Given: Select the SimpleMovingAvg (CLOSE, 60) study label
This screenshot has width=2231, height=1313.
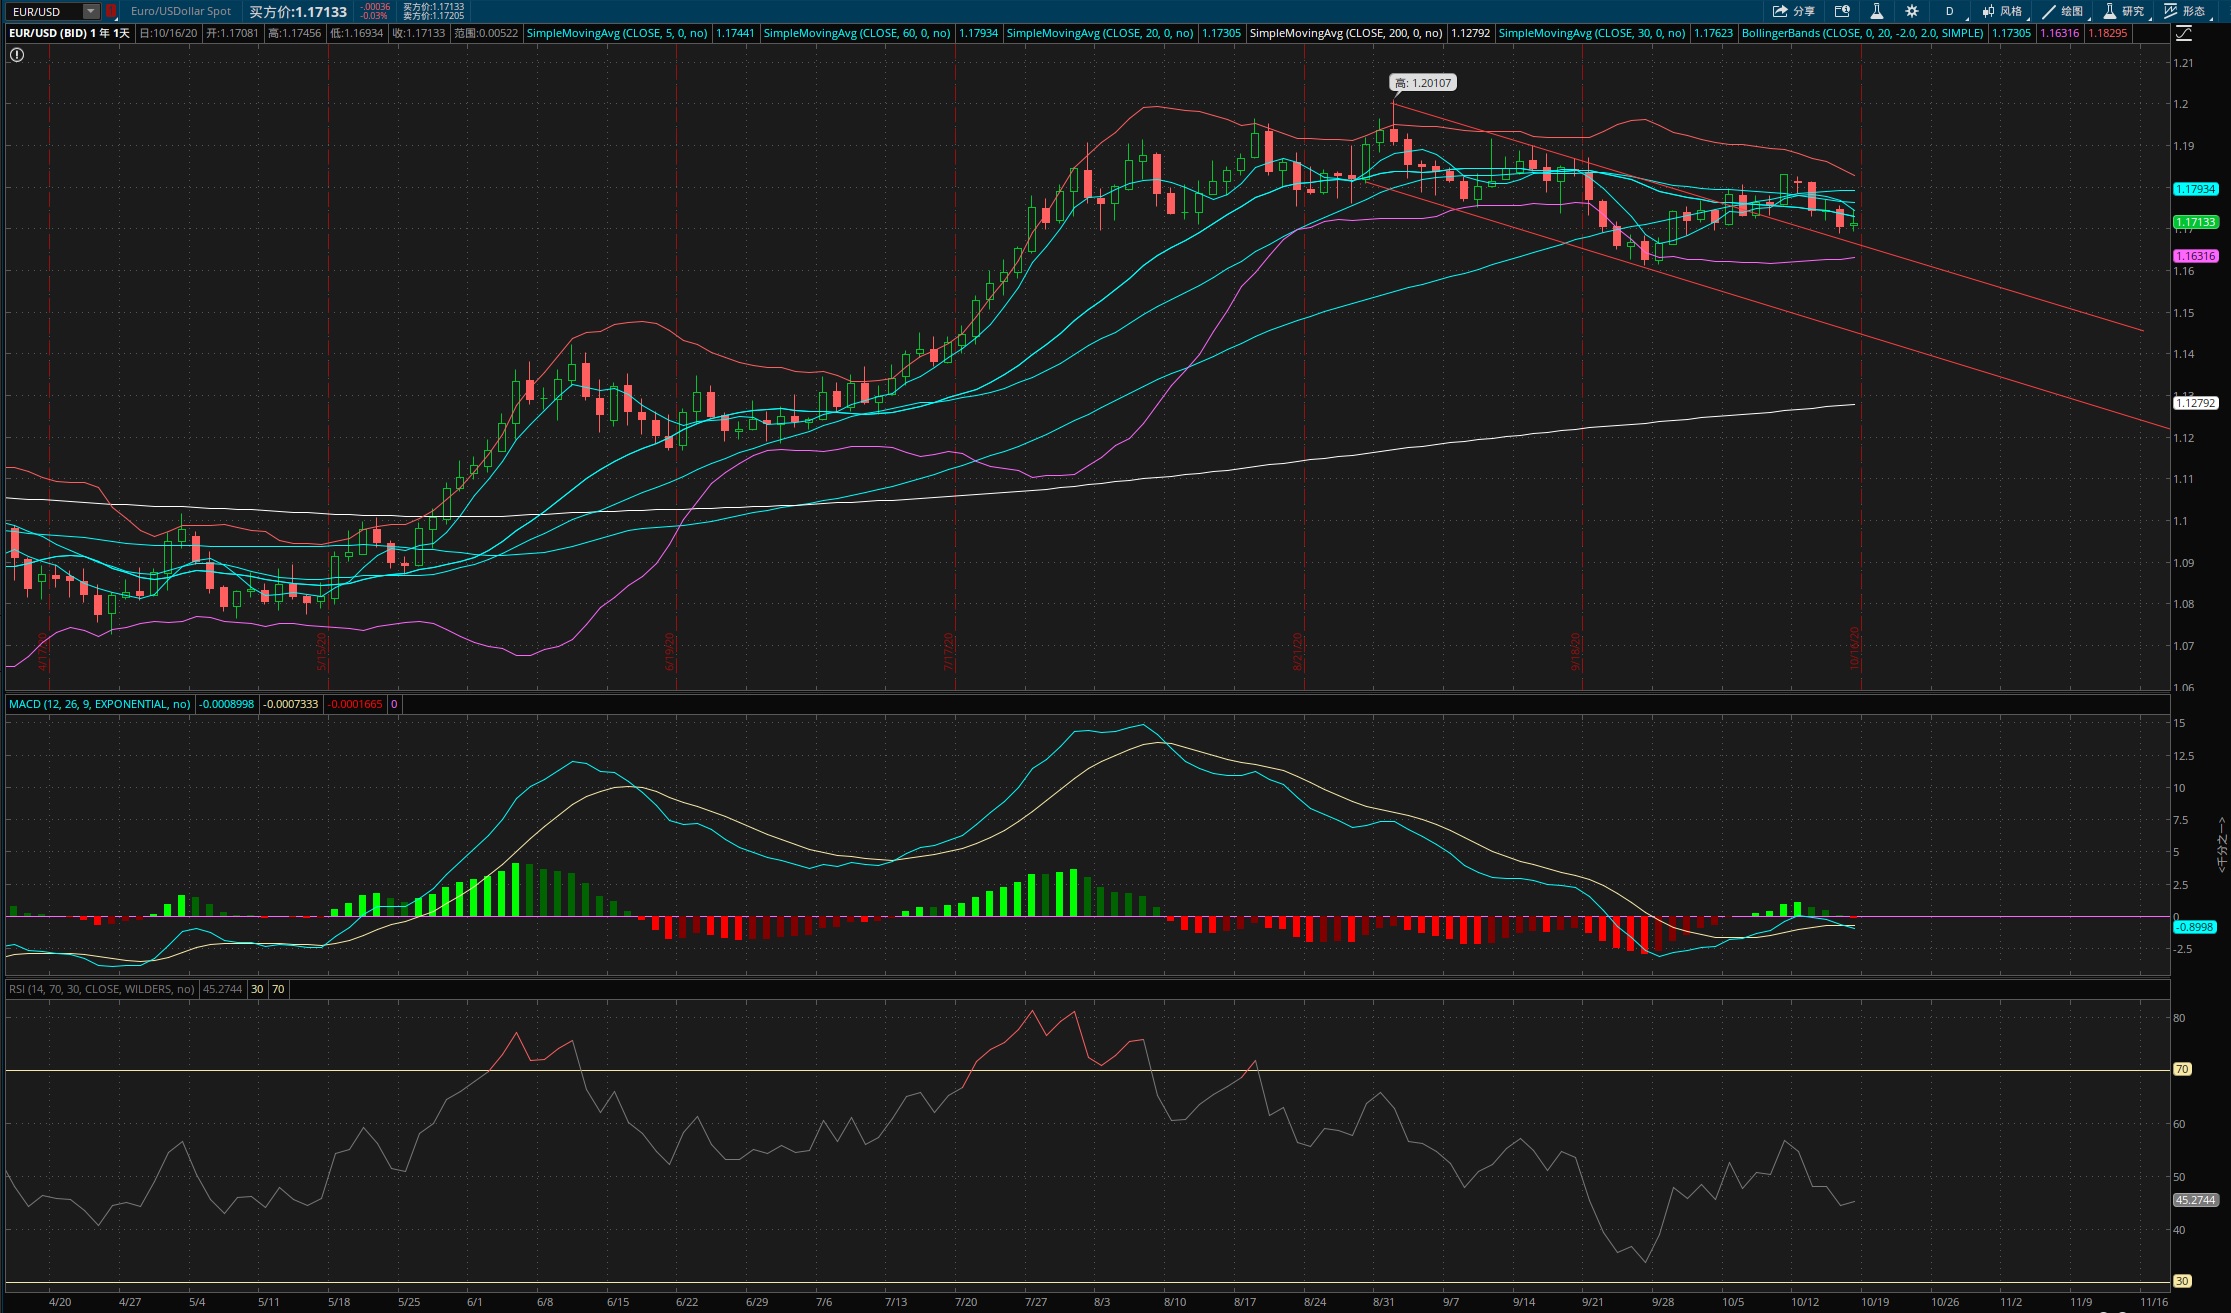Looking at the screenshot, I should 857,33.
